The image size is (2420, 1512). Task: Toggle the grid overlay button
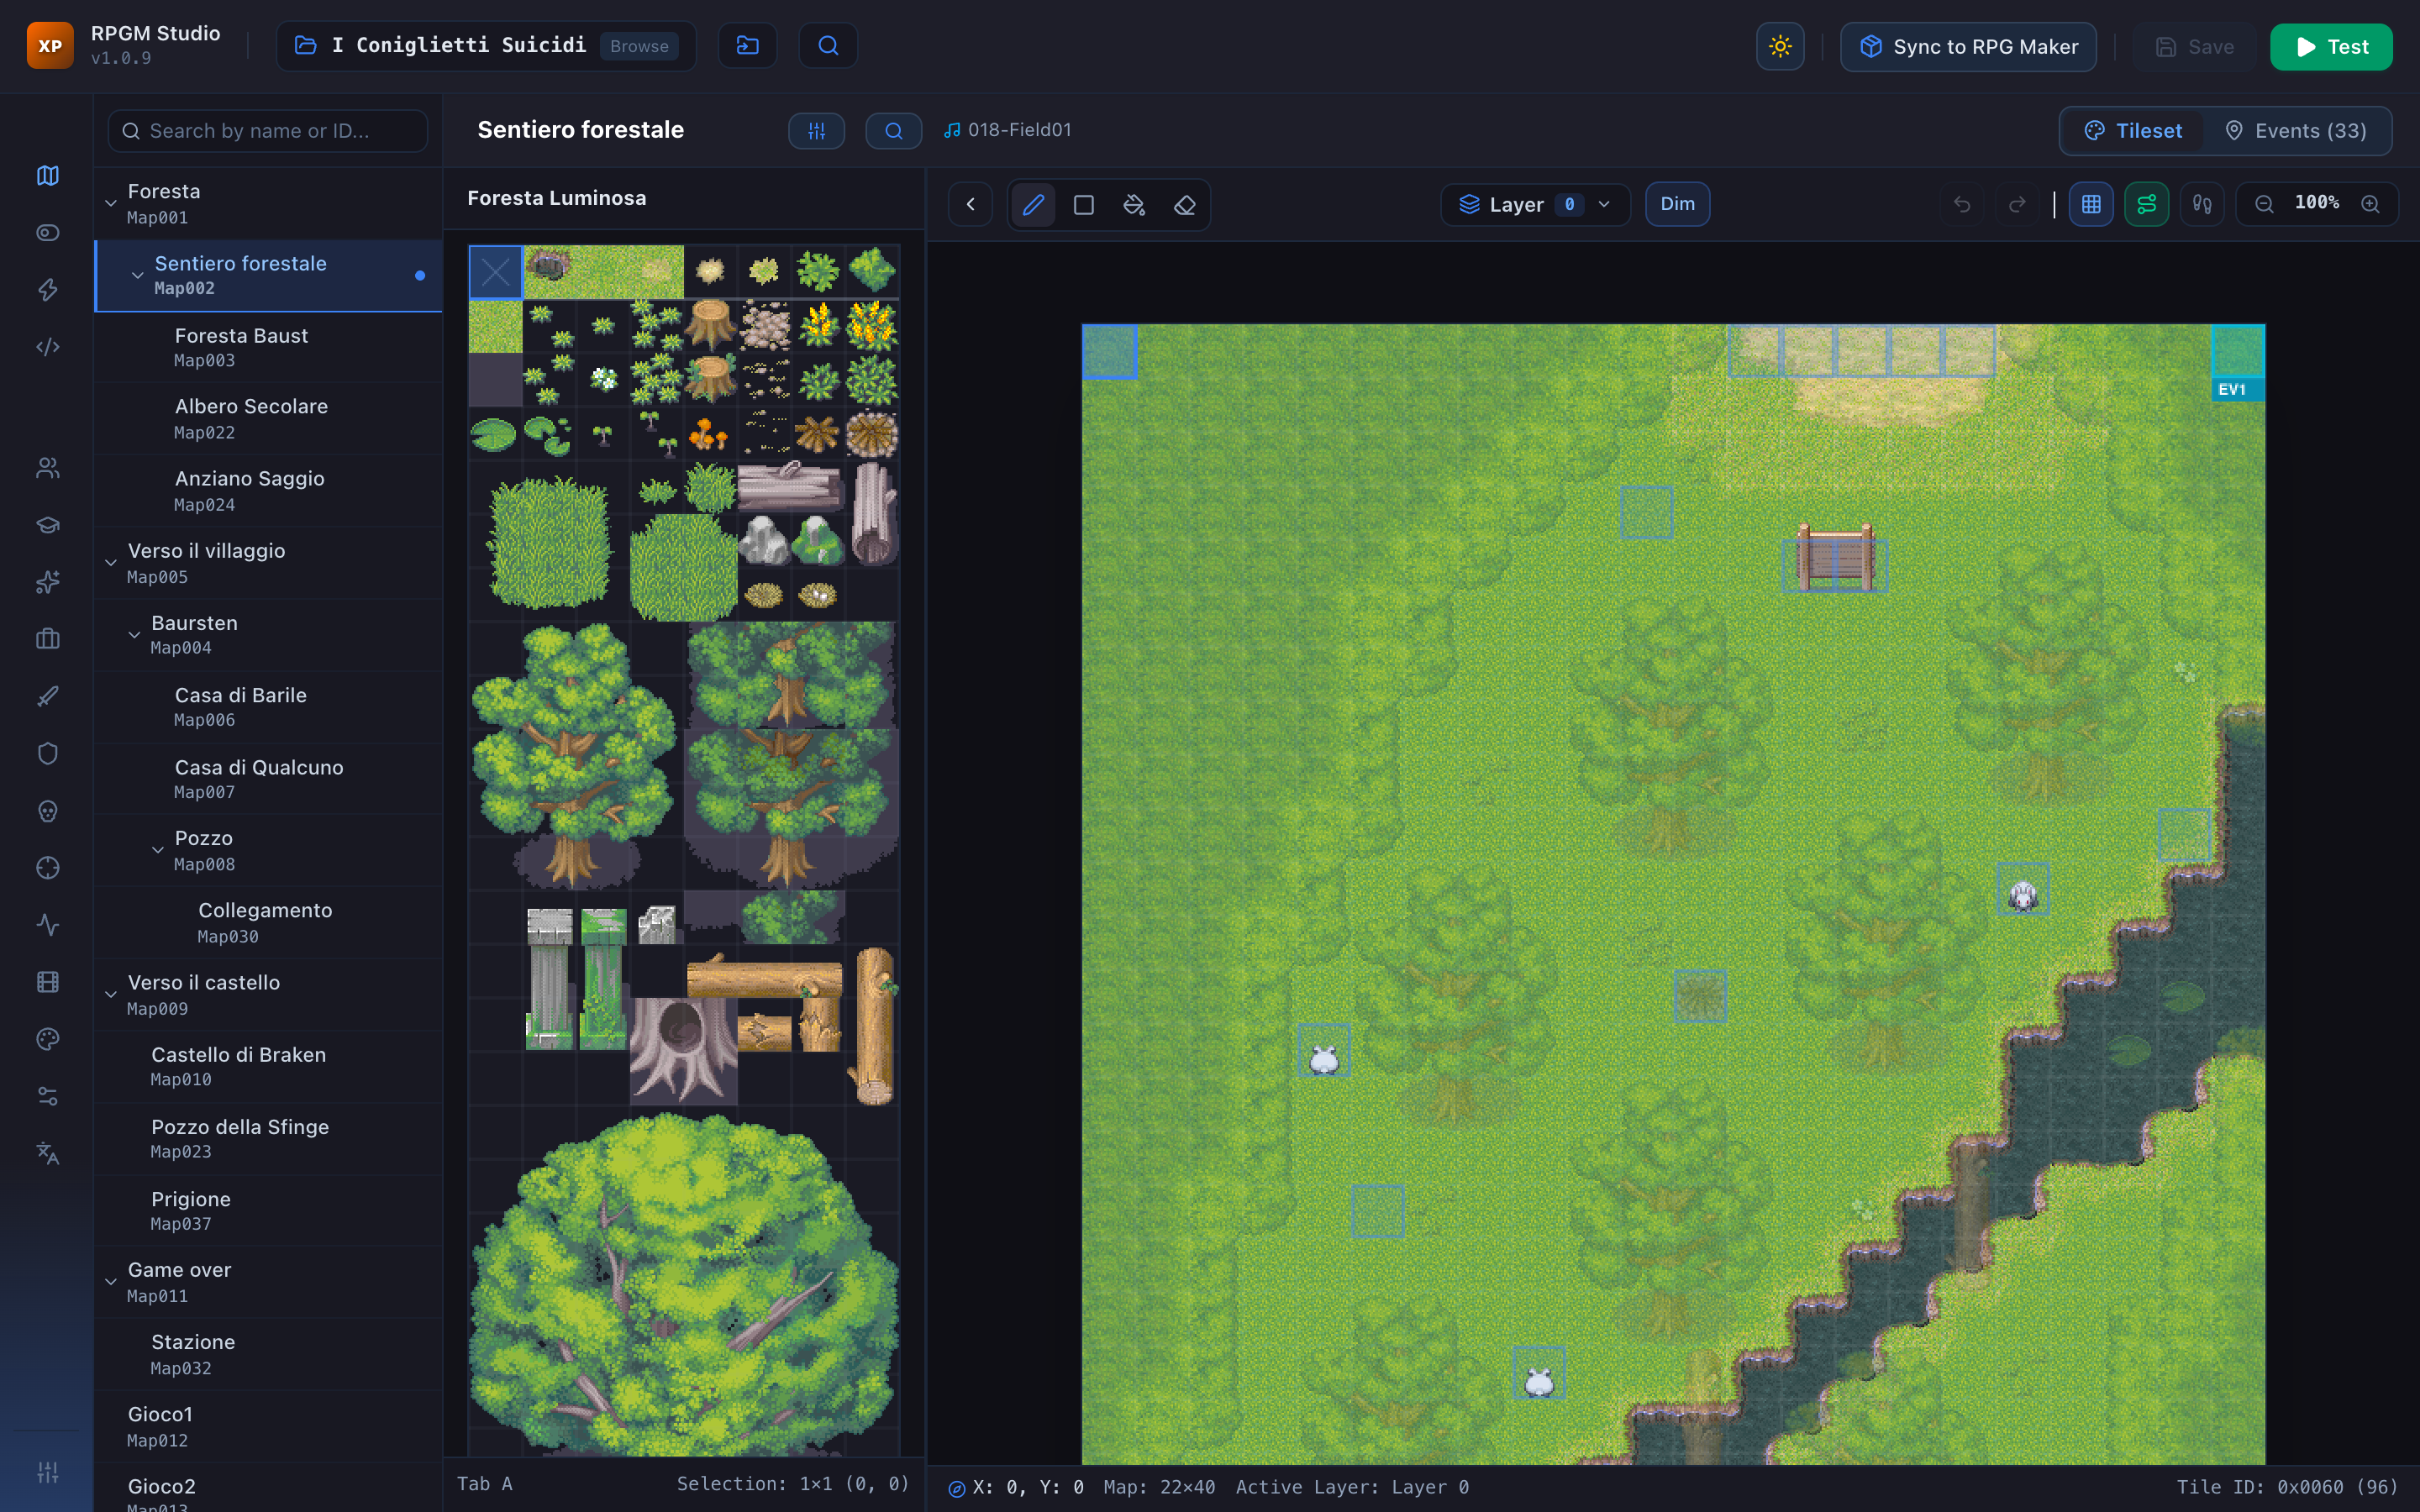pyautogui.click(x=2091, y=204)
